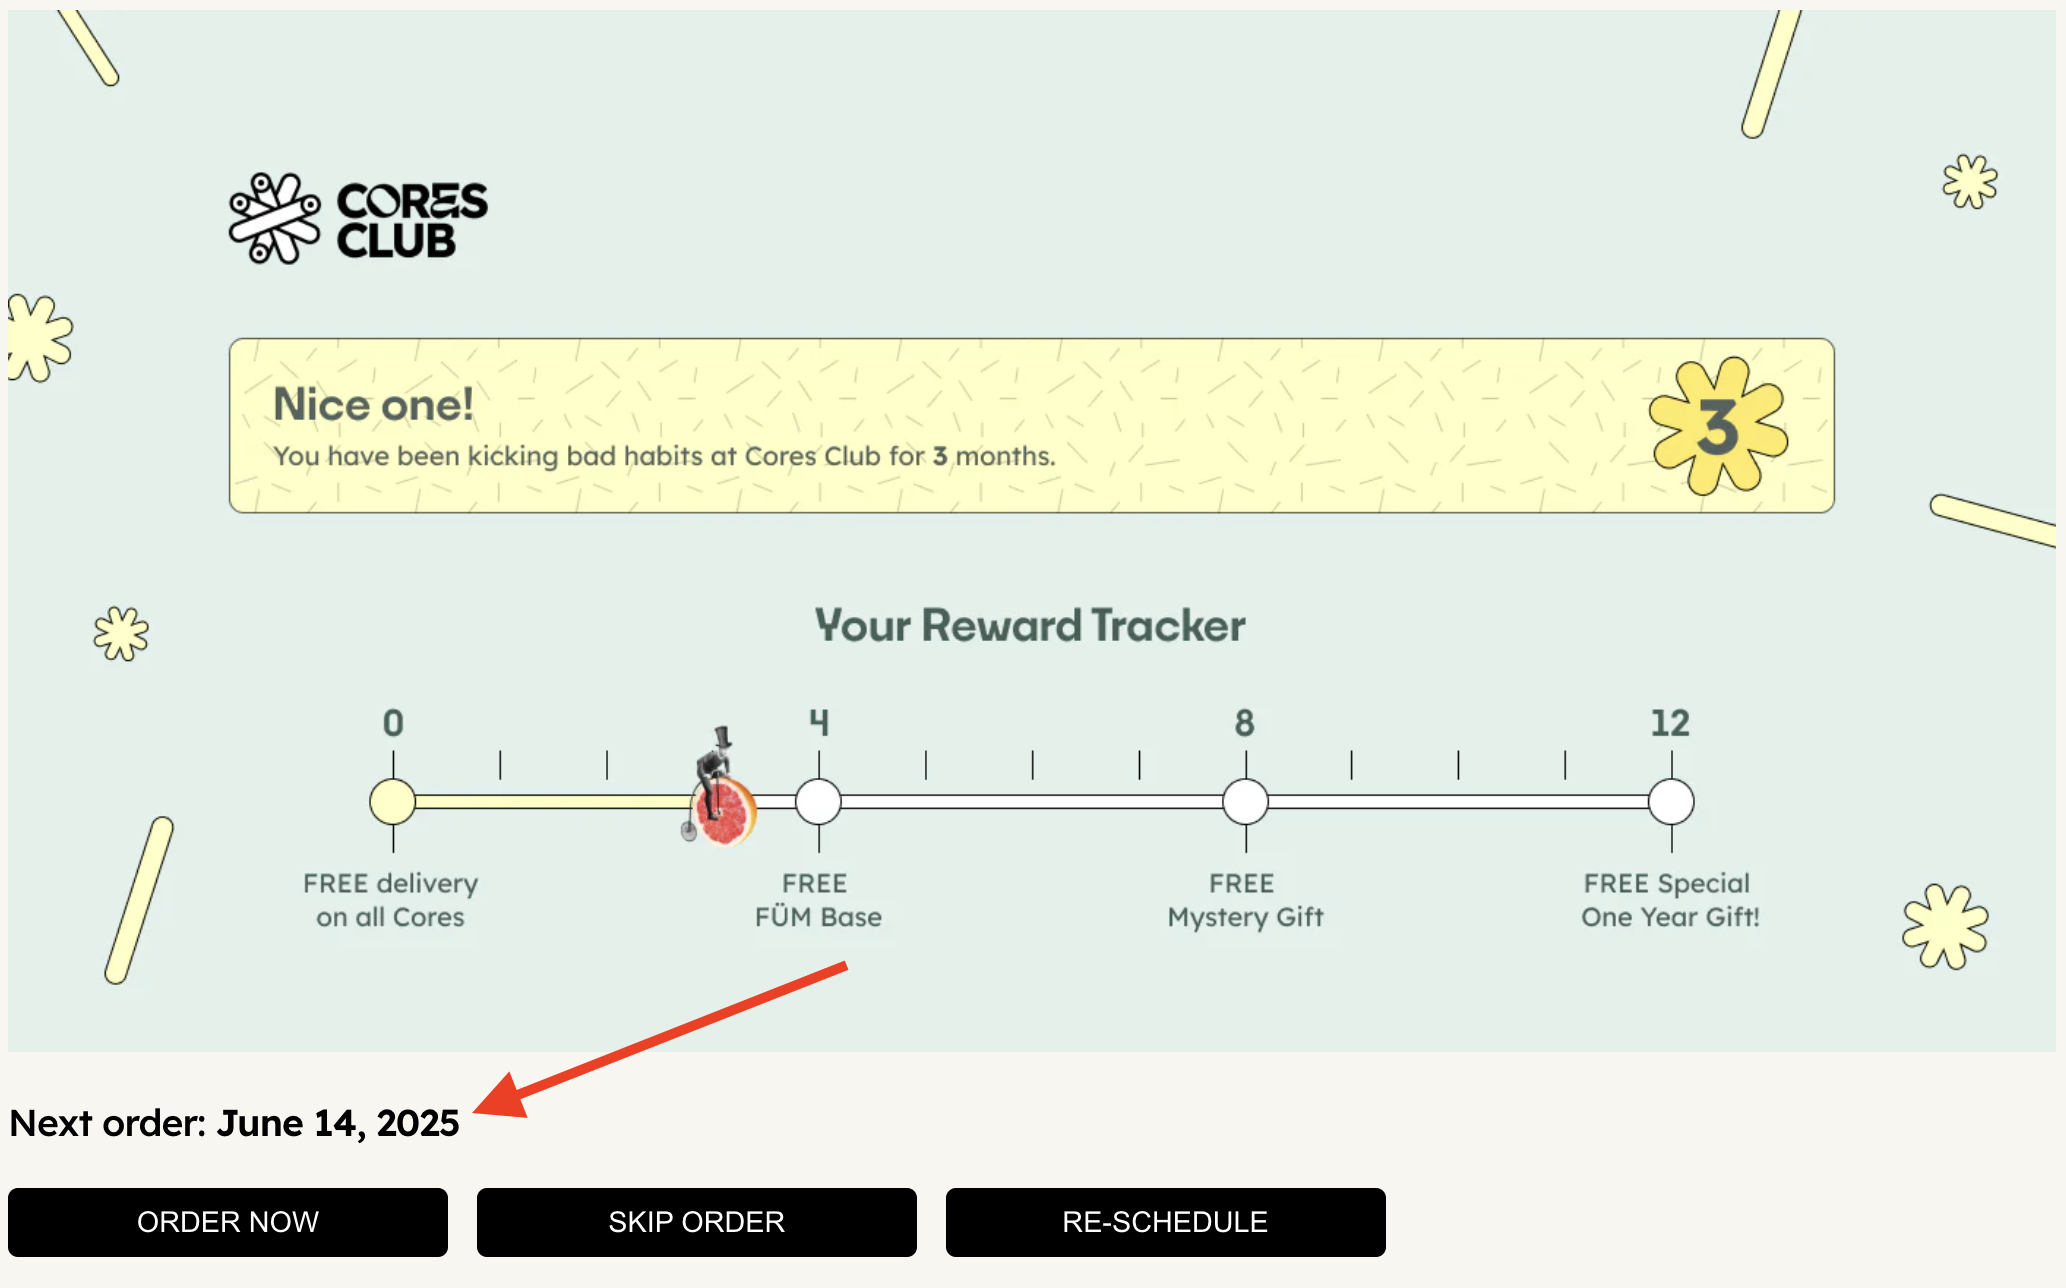Click the Nice one! banner heading

373,405
